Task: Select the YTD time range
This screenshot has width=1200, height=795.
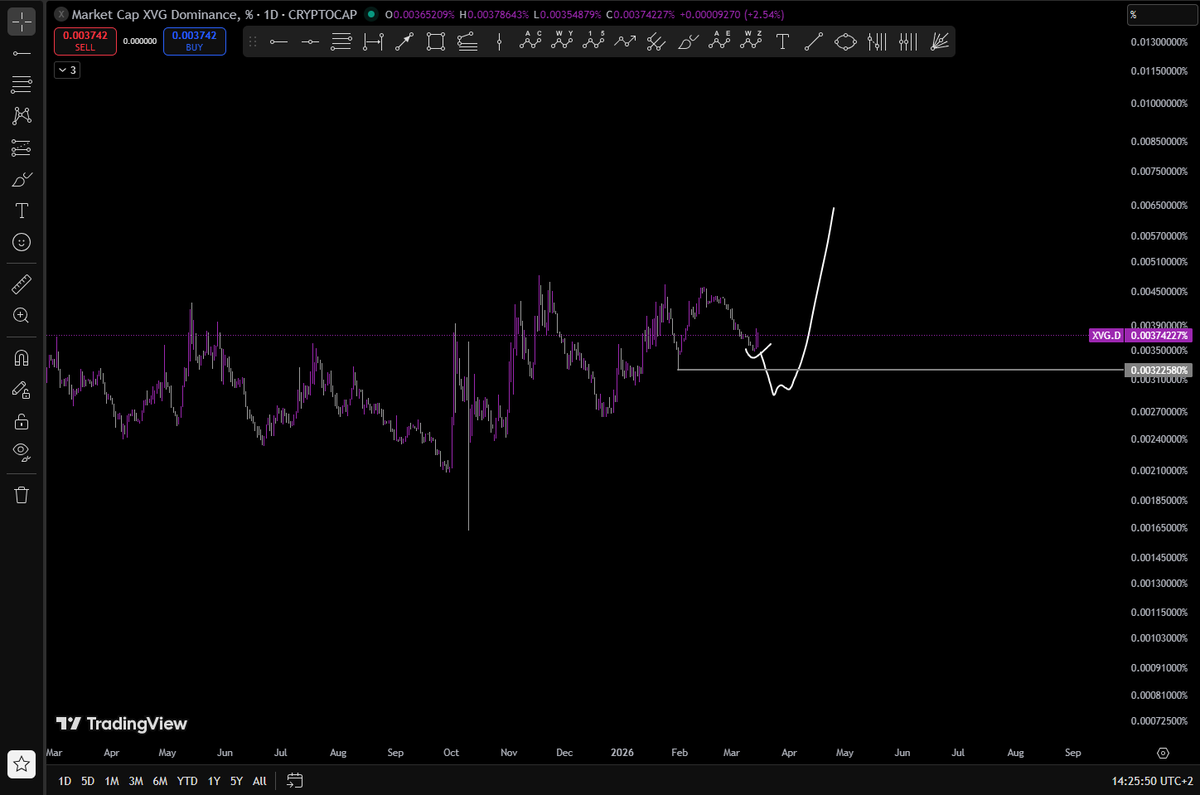Action: coord(187,780)
